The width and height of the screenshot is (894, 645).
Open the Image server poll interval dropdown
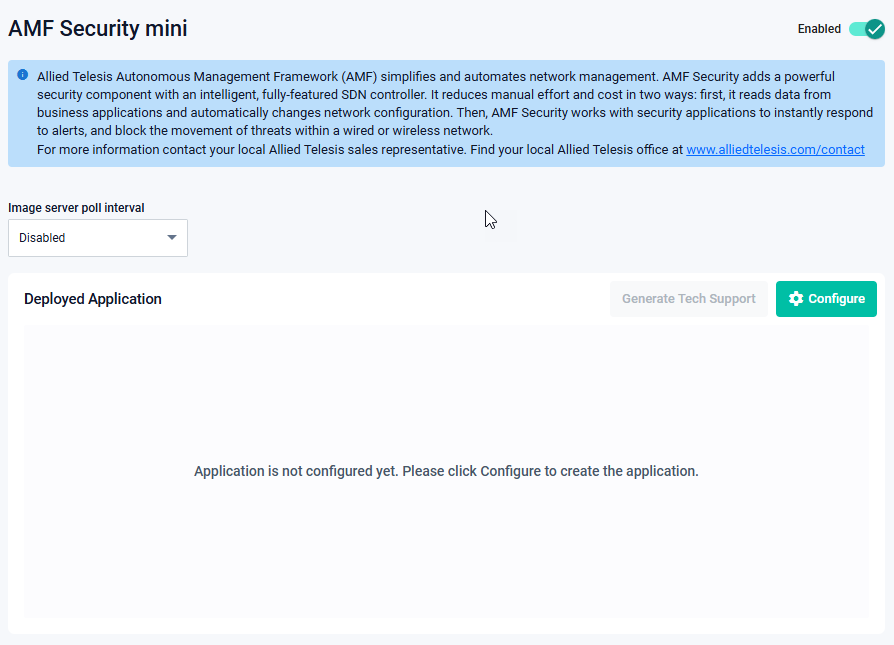(98, 238)
